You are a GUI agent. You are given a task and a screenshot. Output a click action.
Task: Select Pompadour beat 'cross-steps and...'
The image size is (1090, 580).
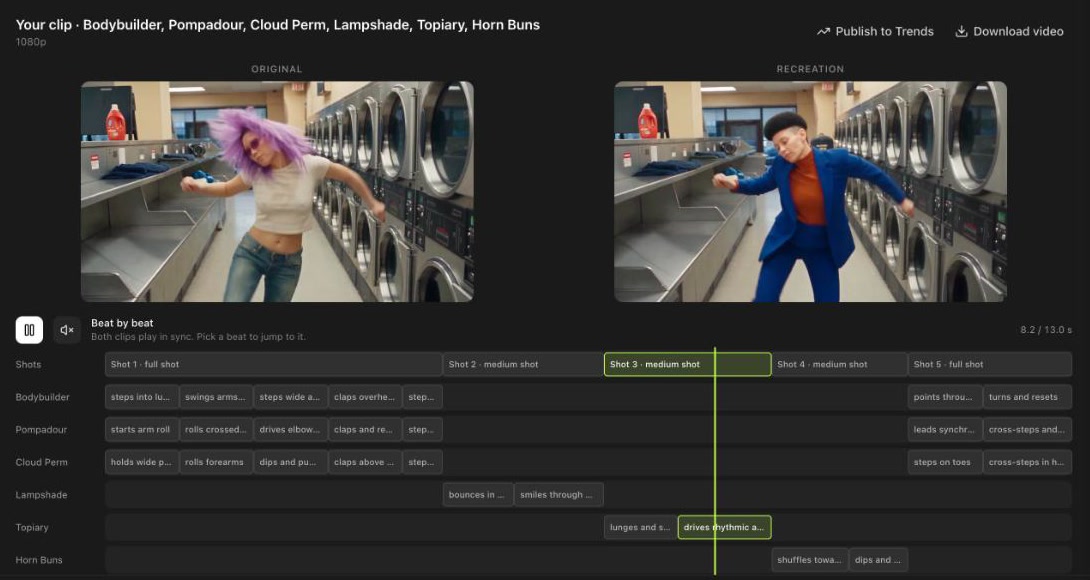(1027, 430)
